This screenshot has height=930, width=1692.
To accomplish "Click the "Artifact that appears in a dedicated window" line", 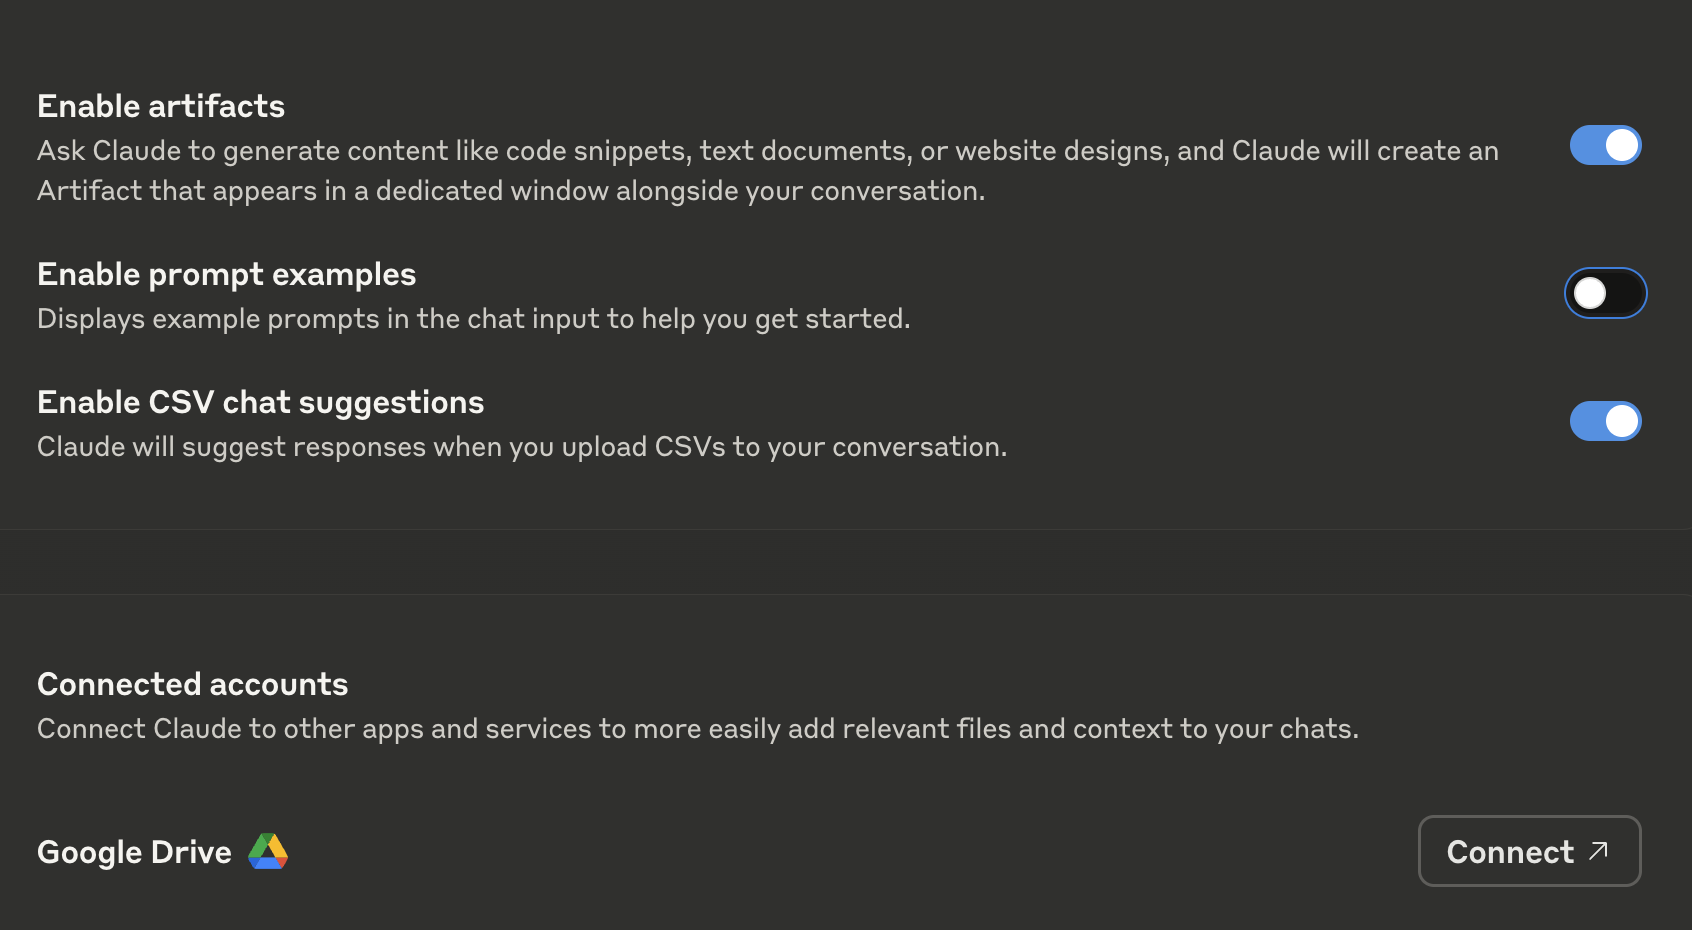I will tap(510, 191).
